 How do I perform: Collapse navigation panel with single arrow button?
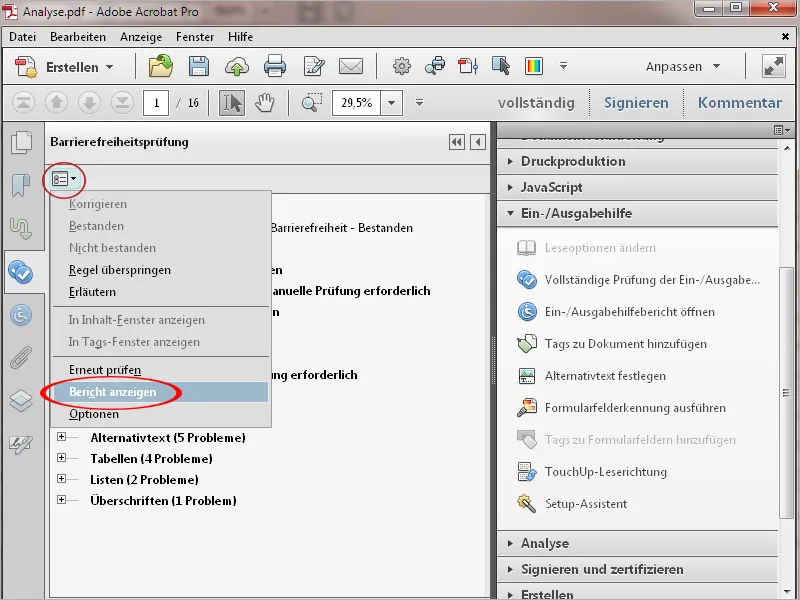(478, 142)
